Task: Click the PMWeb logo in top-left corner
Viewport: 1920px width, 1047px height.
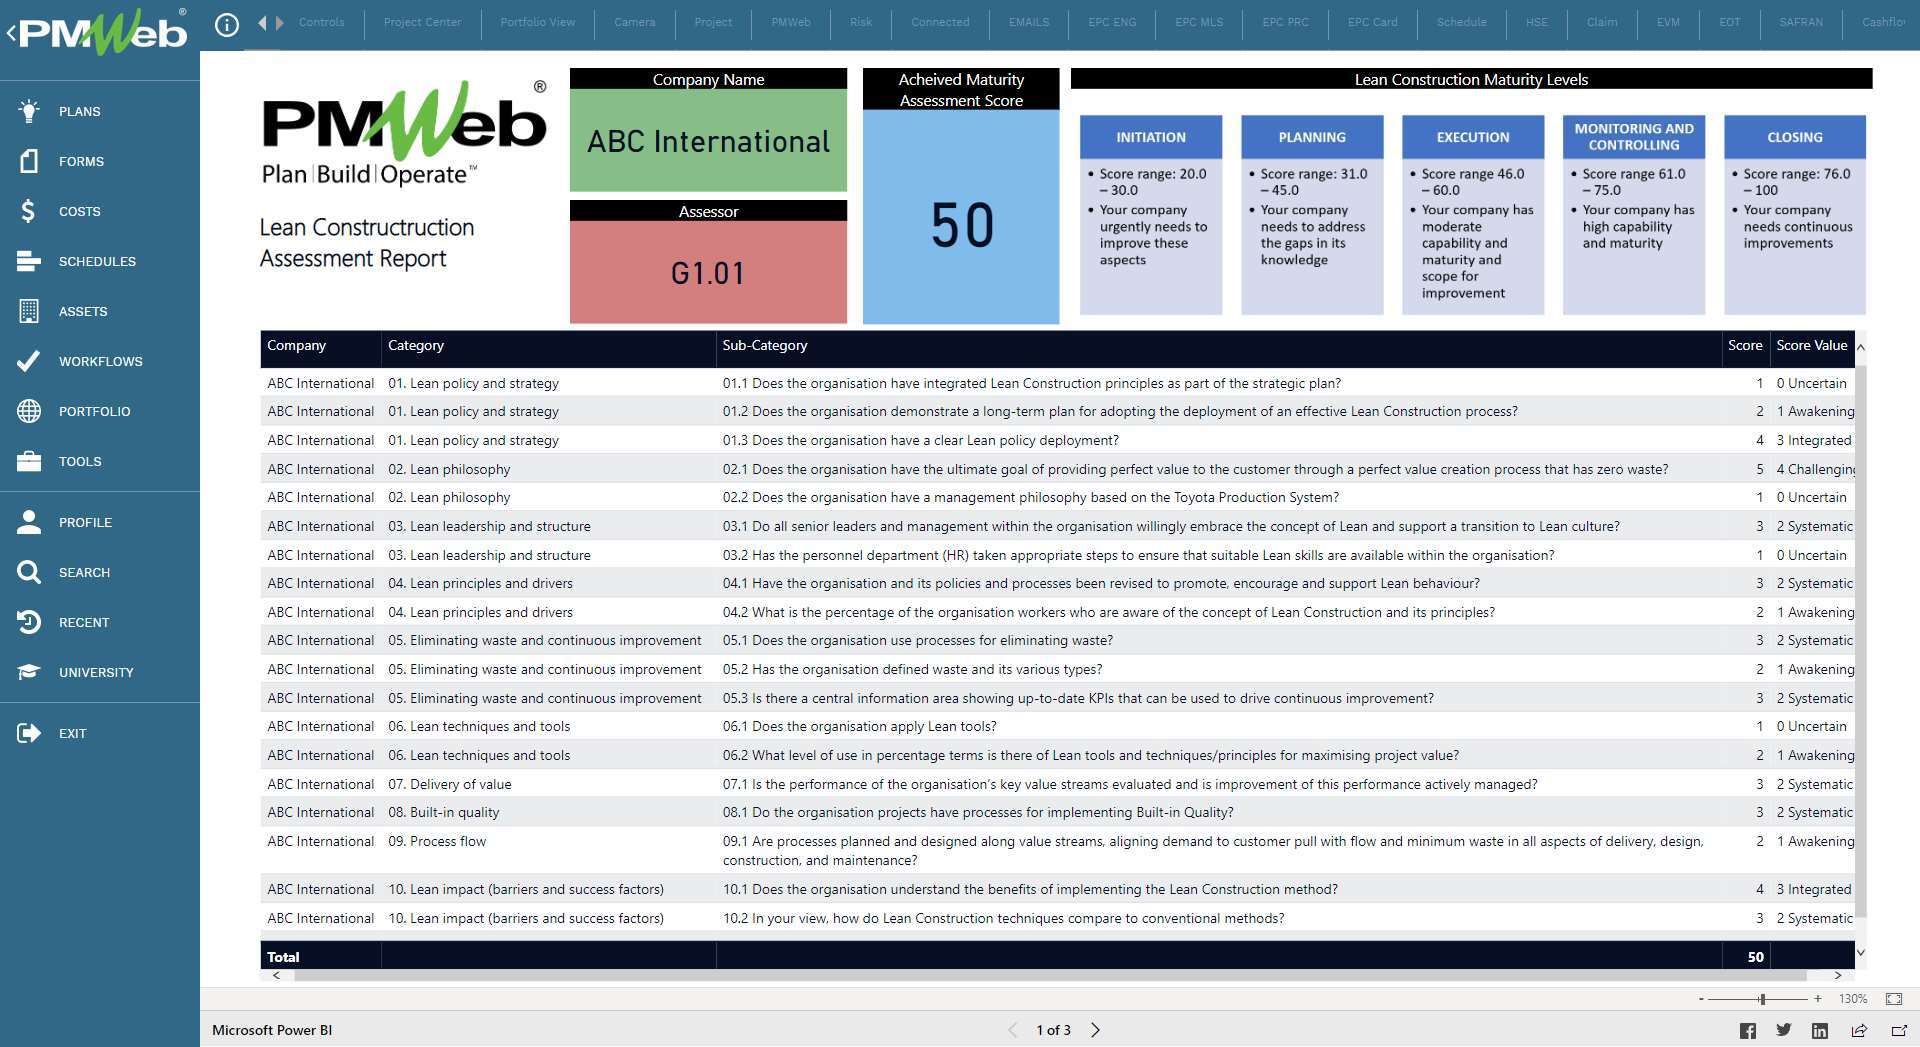Action: coord(102,32)
